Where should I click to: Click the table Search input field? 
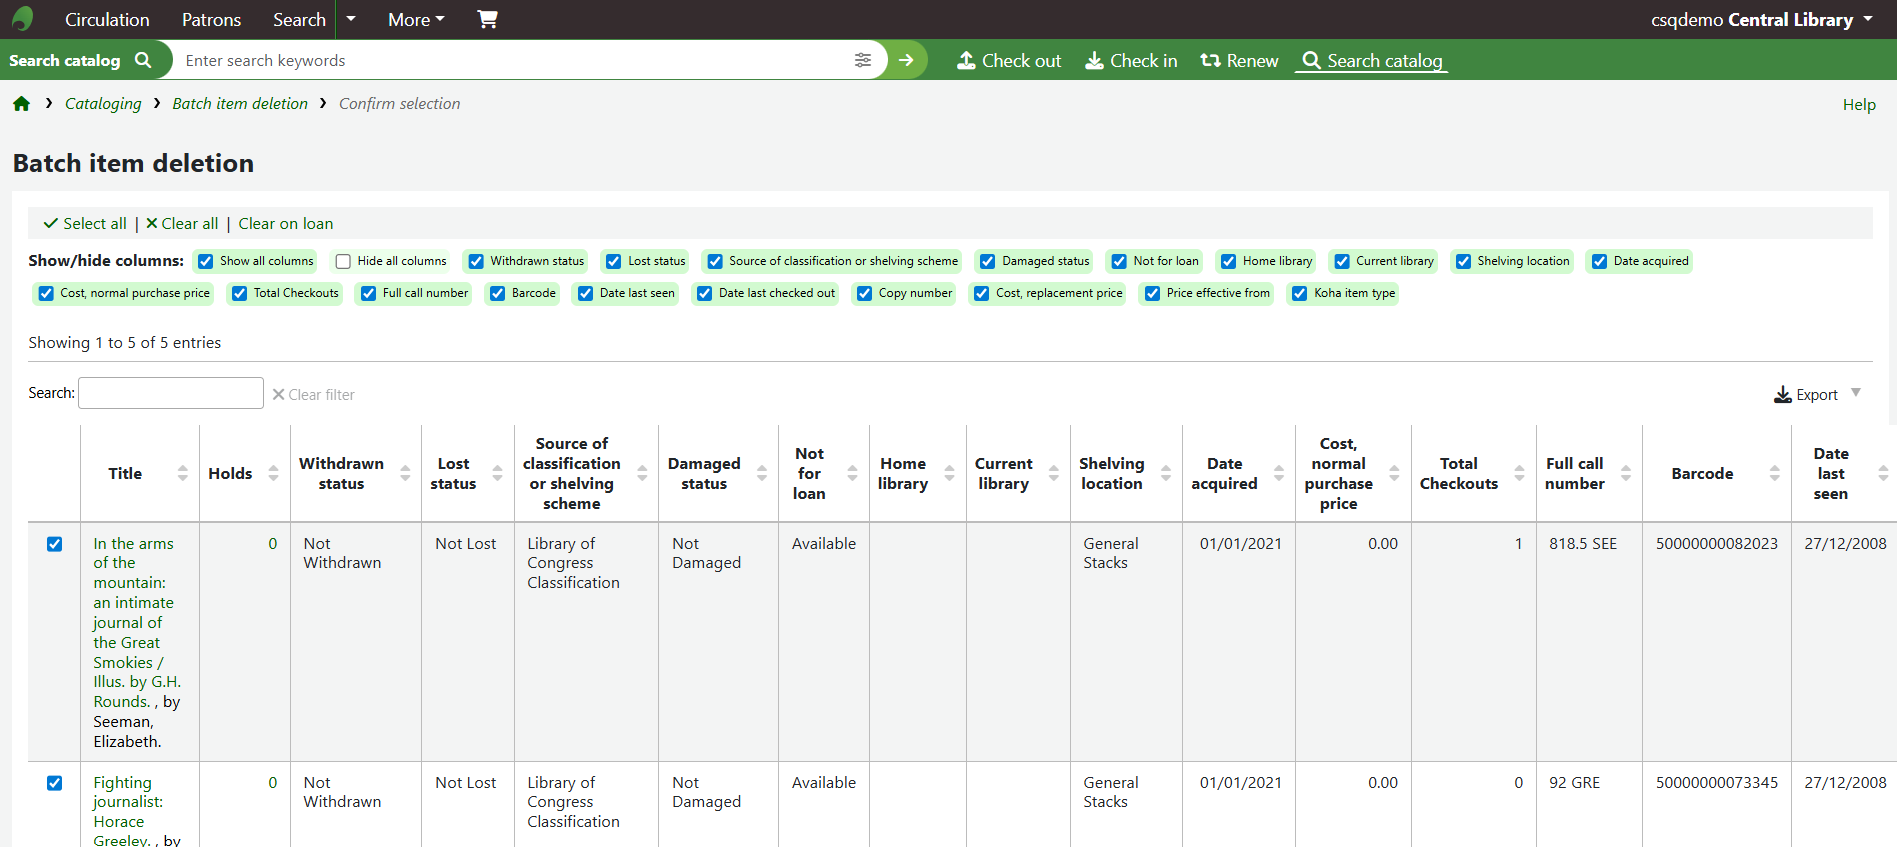171,393
